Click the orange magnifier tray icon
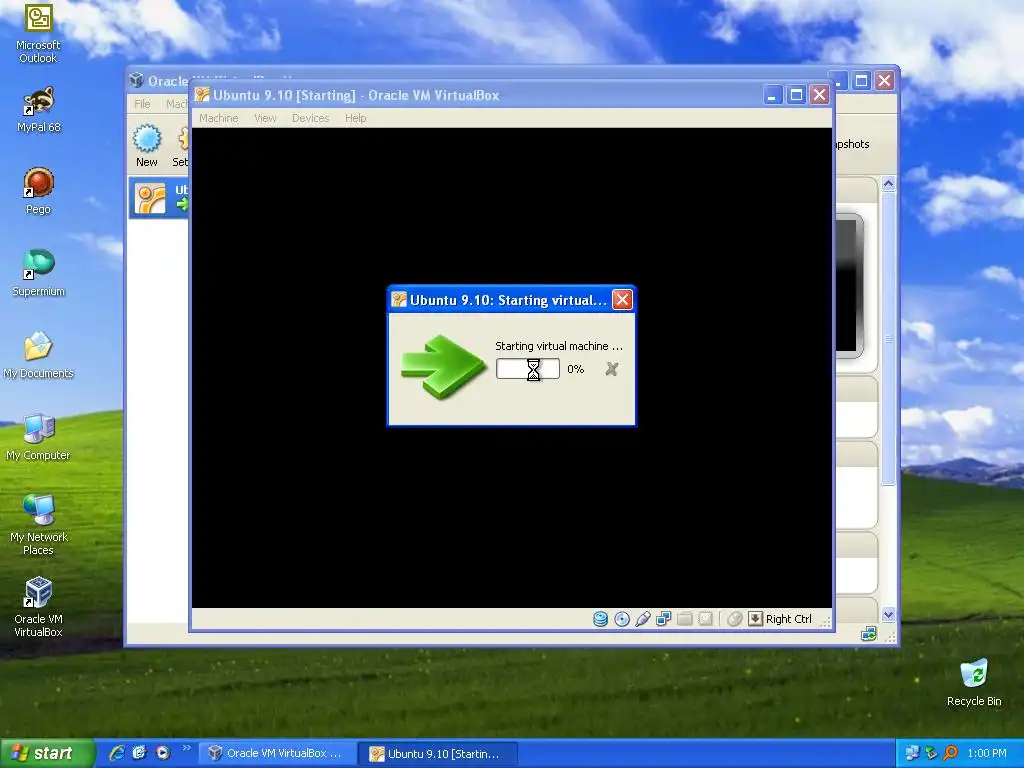The height and width of the screenshot is (768, 1024). click(x=950, y=753)
